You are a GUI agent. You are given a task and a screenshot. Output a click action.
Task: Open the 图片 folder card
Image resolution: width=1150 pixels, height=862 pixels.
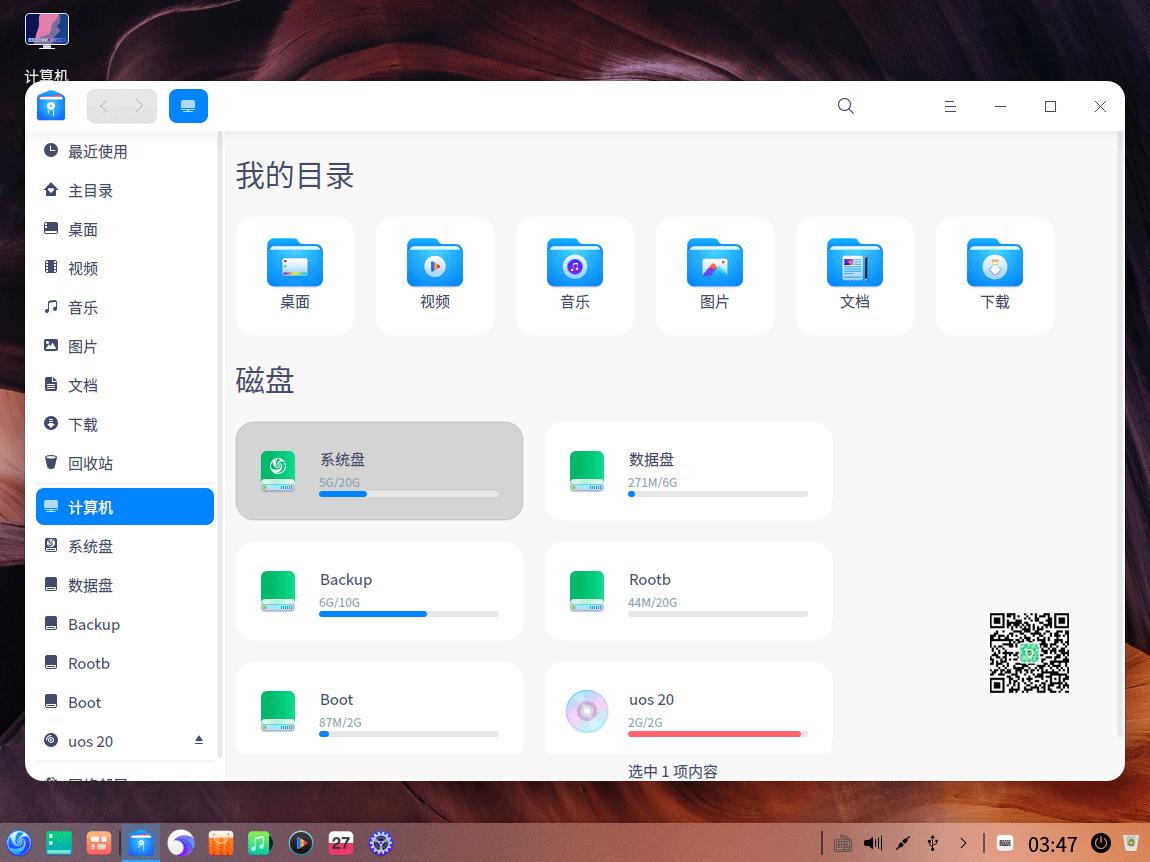tap(715, 275)
